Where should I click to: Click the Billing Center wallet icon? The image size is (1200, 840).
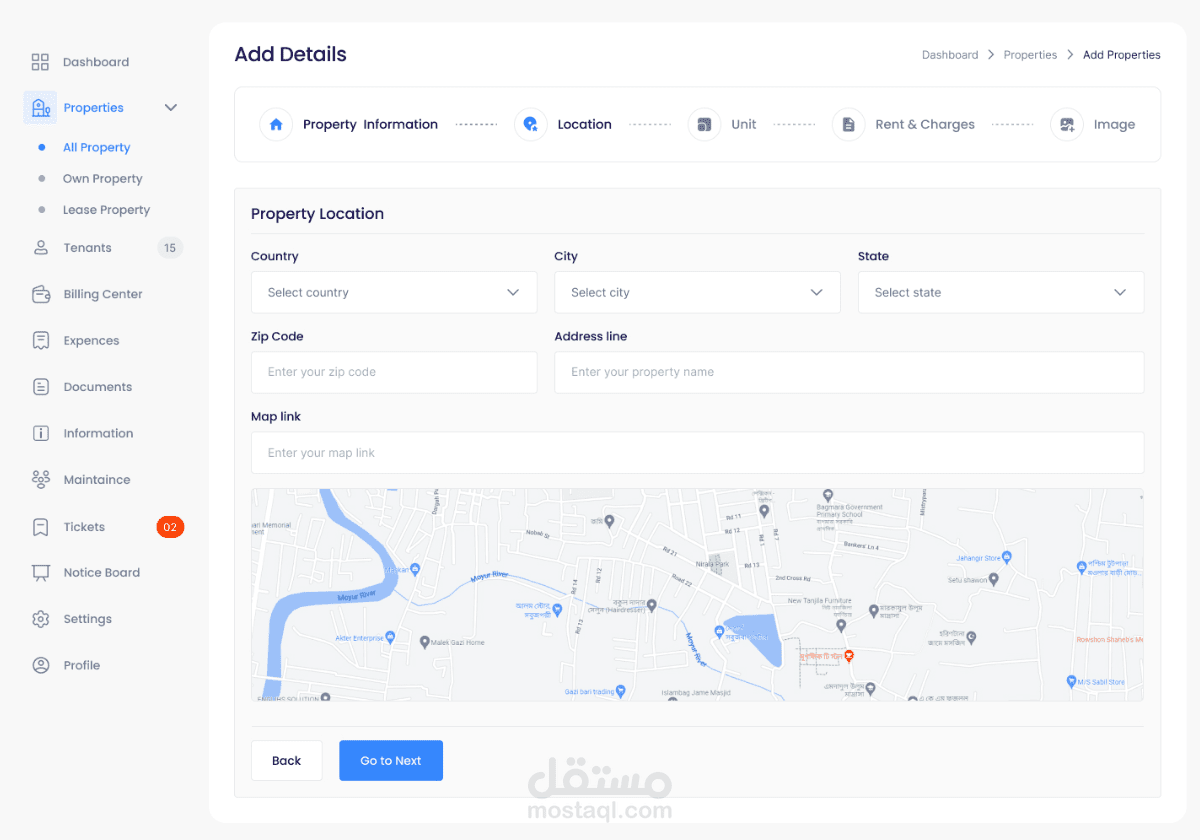point(41,294)
